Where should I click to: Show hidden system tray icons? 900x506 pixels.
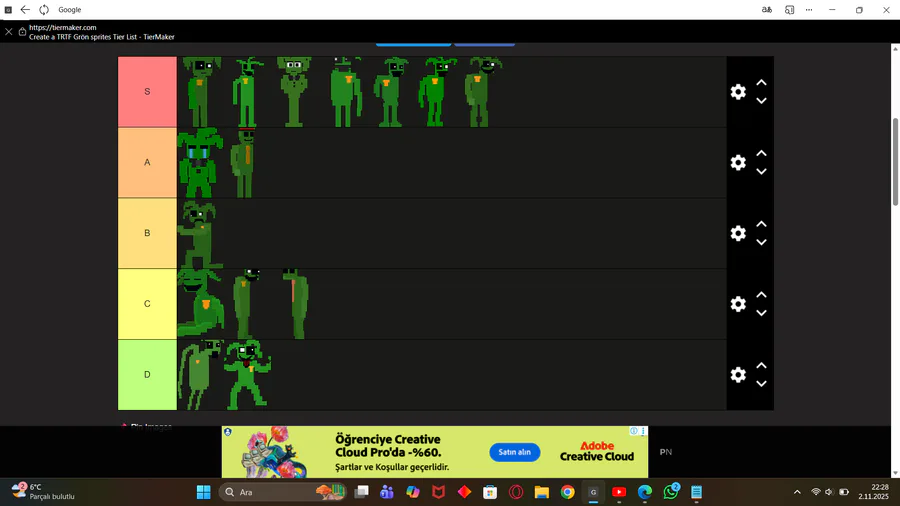[x=797, y=492]
